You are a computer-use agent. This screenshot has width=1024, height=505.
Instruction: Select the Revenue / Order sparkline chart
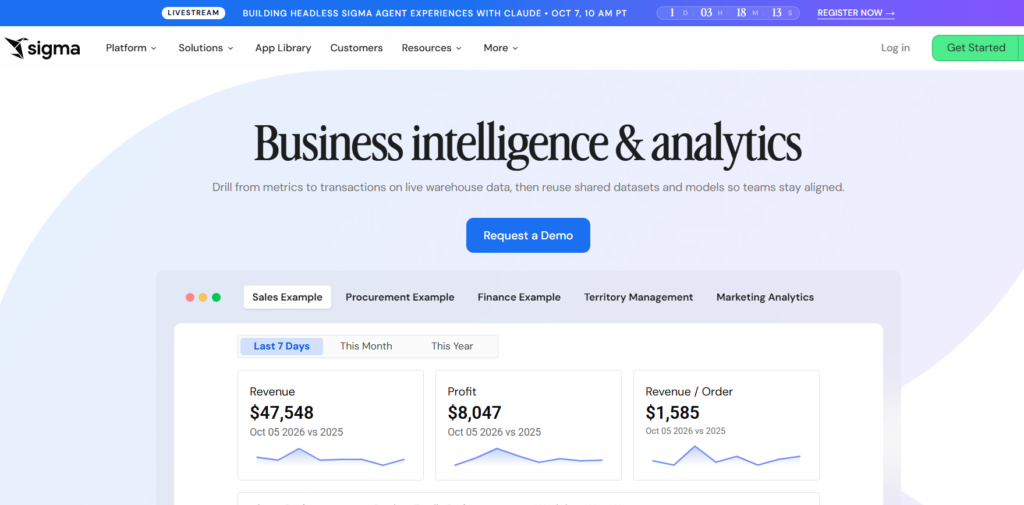click(726, 455)
